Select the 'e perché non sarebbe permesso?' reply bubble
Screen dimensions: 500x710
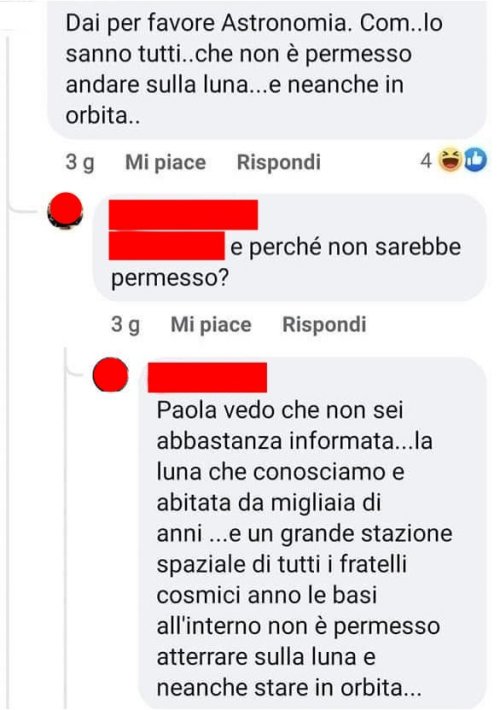(290, 248)
